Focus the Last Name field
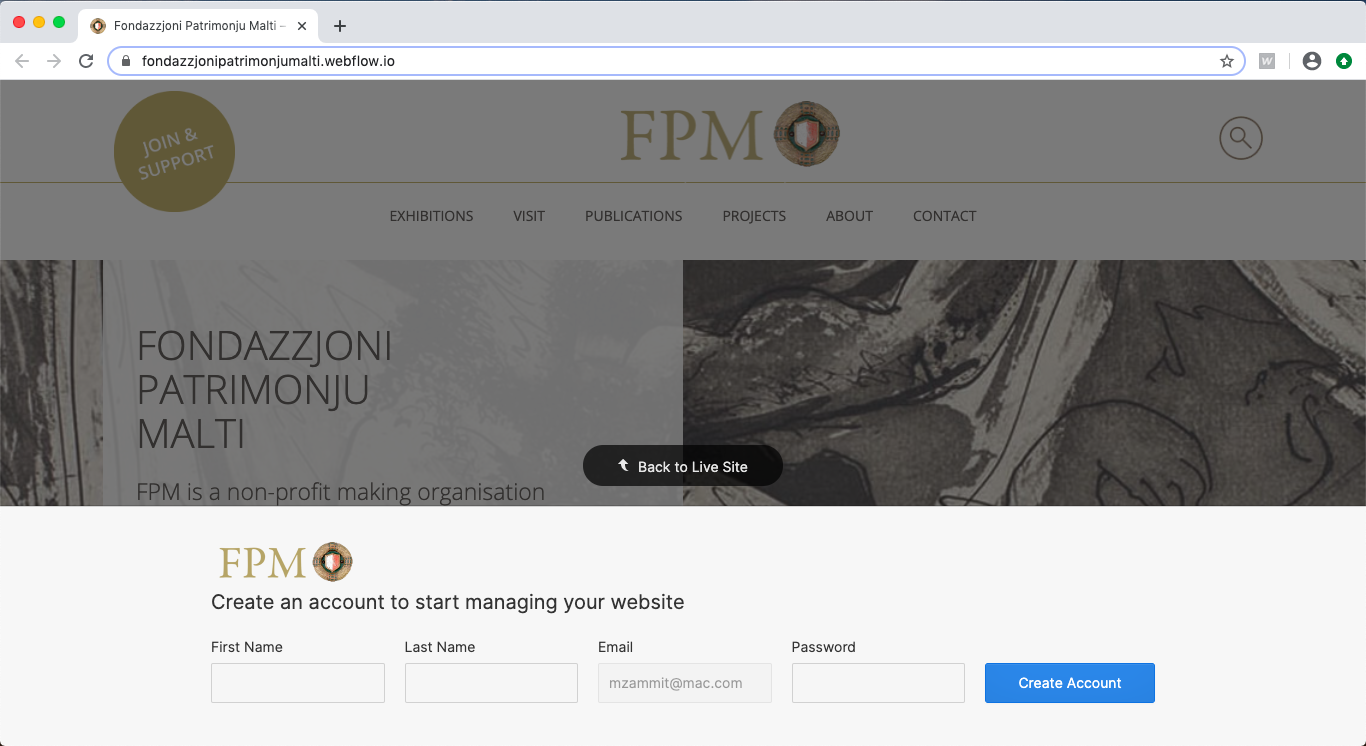This screenshot has width=1366, height=746. (491, 683)
